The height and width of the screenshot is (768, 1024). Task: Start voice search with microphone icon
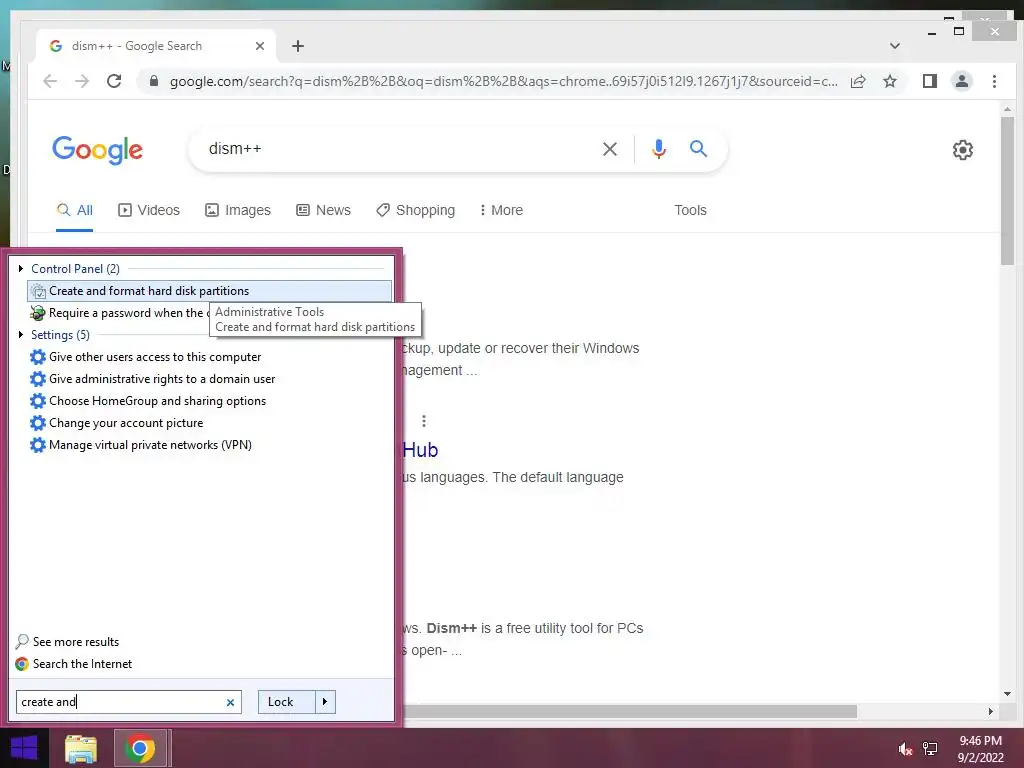[x=659, y=149]
